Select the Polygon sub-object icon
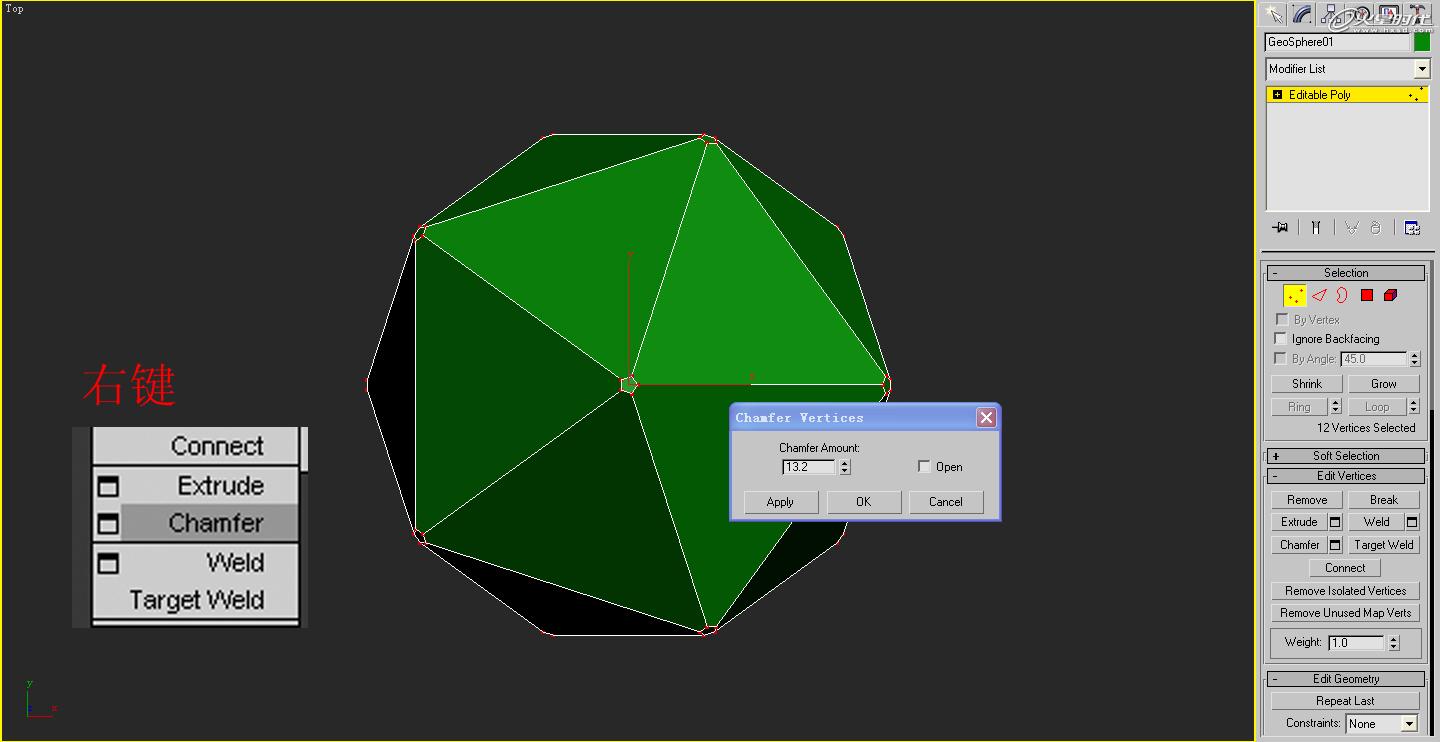The height and width of the screenshot is (742, 1440). click(1366, 295)
